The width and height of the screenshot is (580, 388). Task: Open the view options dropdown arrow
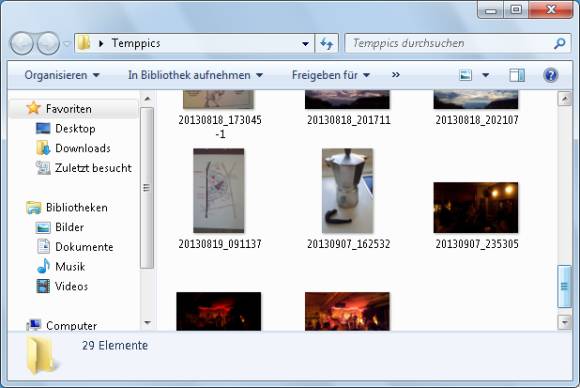pos(486,75)
